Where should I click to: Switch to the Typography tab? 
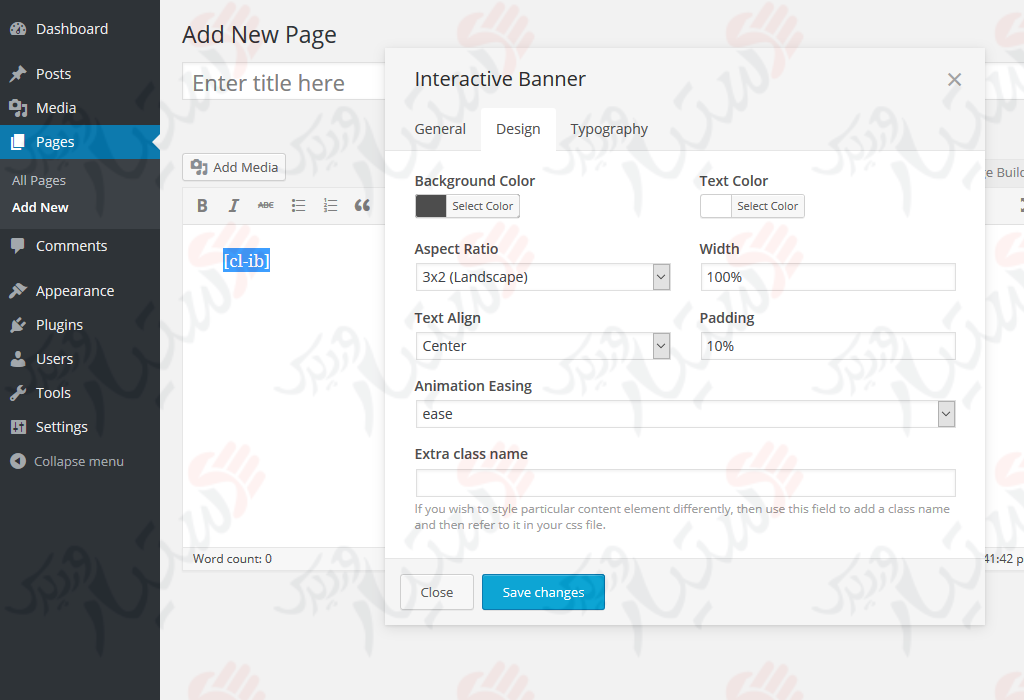click(x=609, y=129)
